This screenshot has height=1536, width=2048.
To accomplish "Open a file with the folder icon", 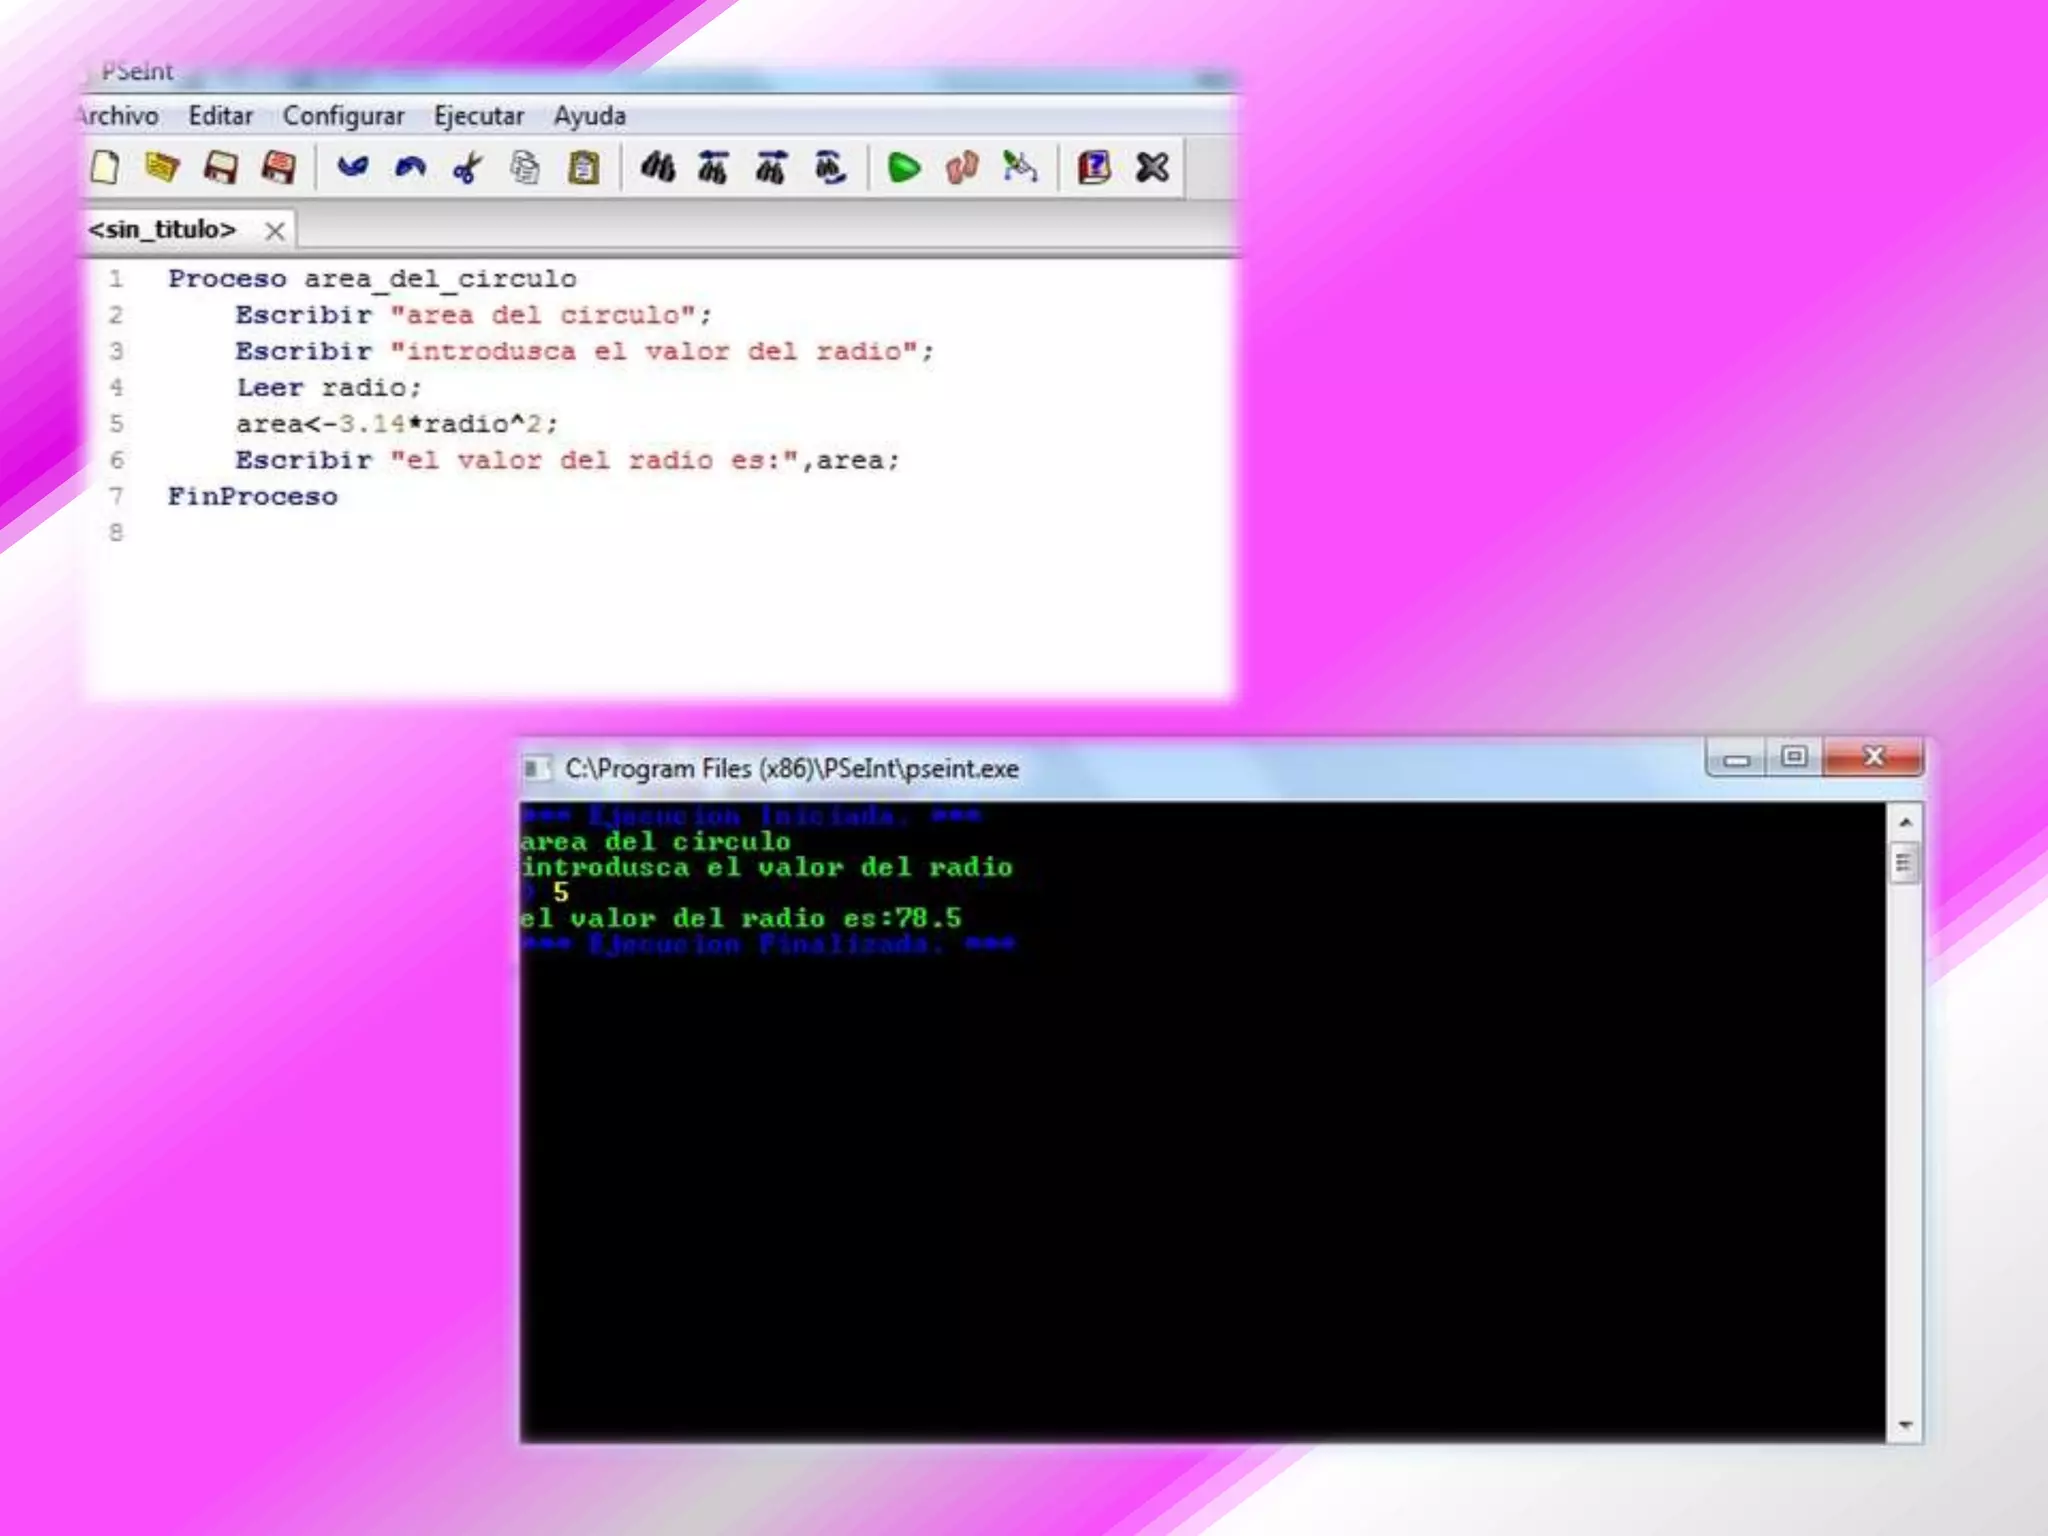I will tap(162, 167).
